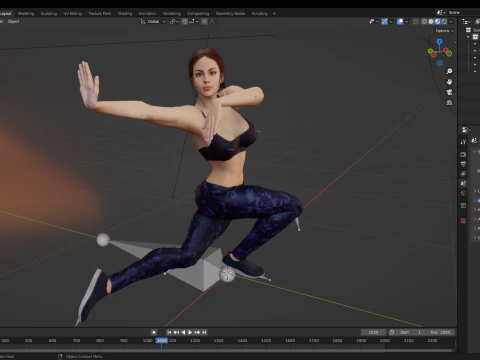This screenshot has height=360, width=480.
Task: Open the Output properties tab
Action: (463, 164)
